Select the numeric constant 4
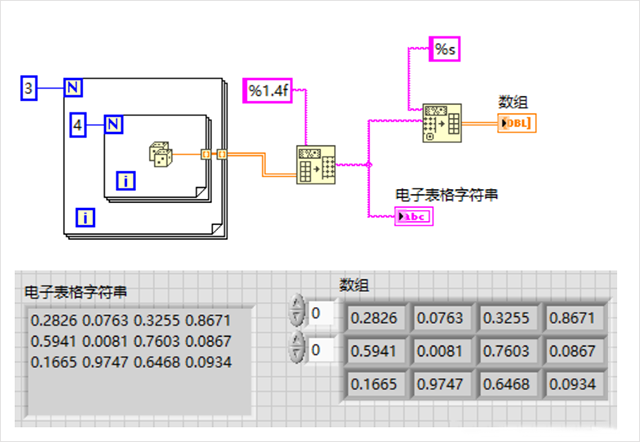This screenshot has height=442, width=640. pos(78,124)
